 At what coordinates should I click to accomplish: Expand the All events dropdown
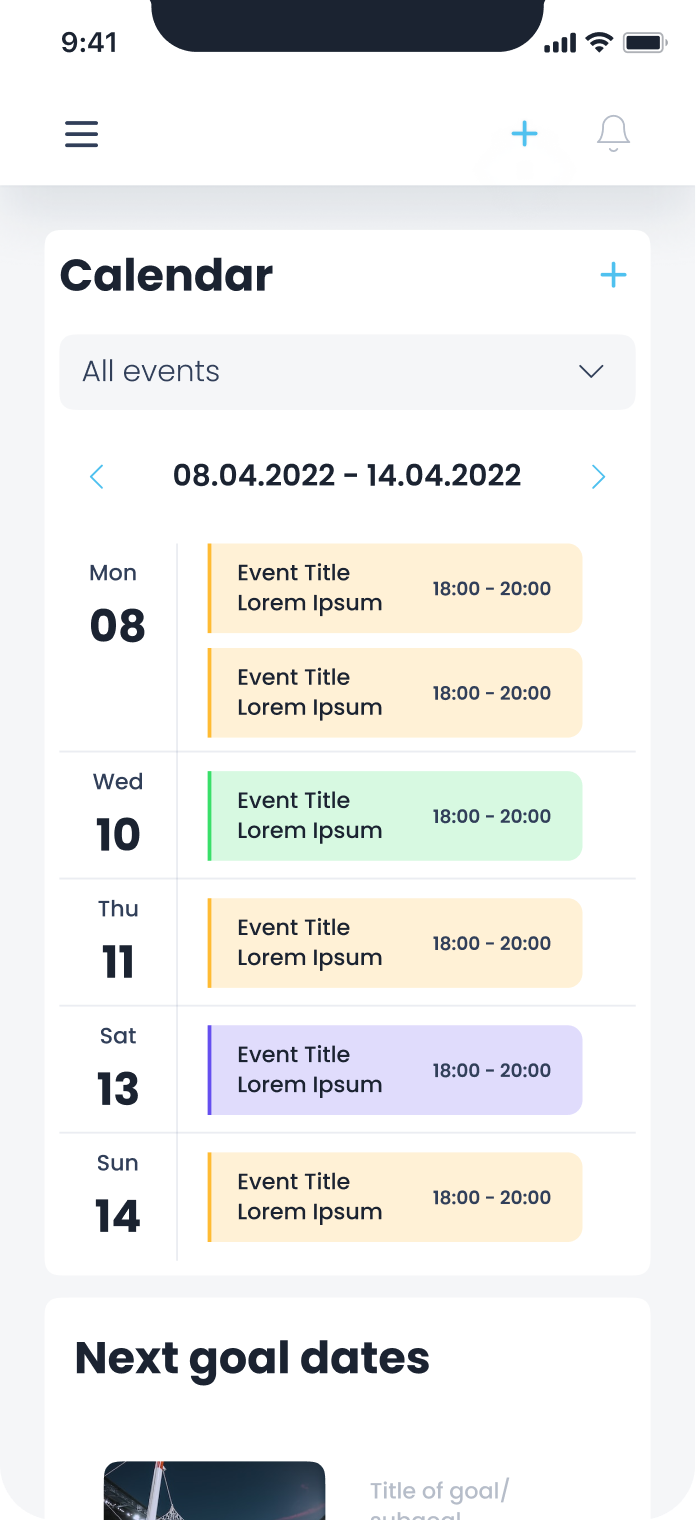pyautogui.click(x=347, y=372)
